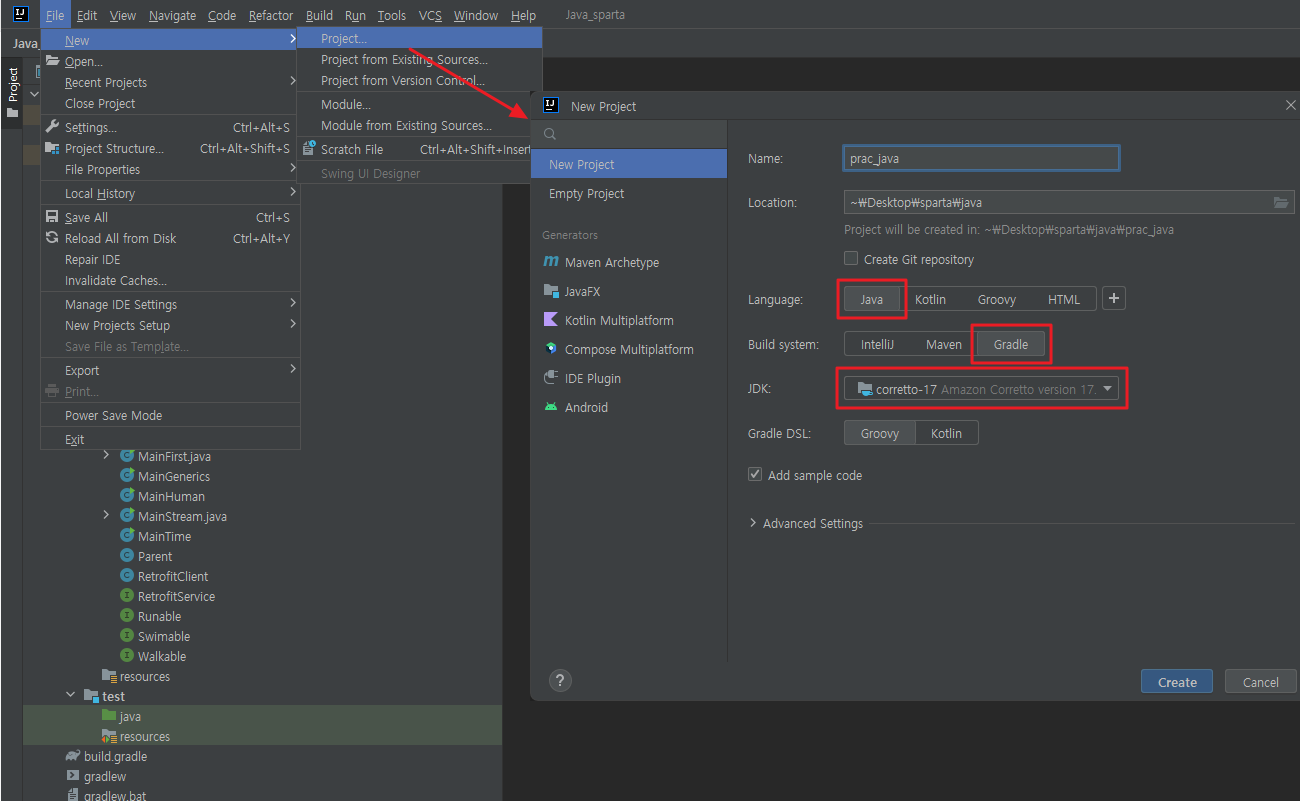Uncheck Add sample code checkbox
This screenshot has height=801, width=1300.
[755, 475]
